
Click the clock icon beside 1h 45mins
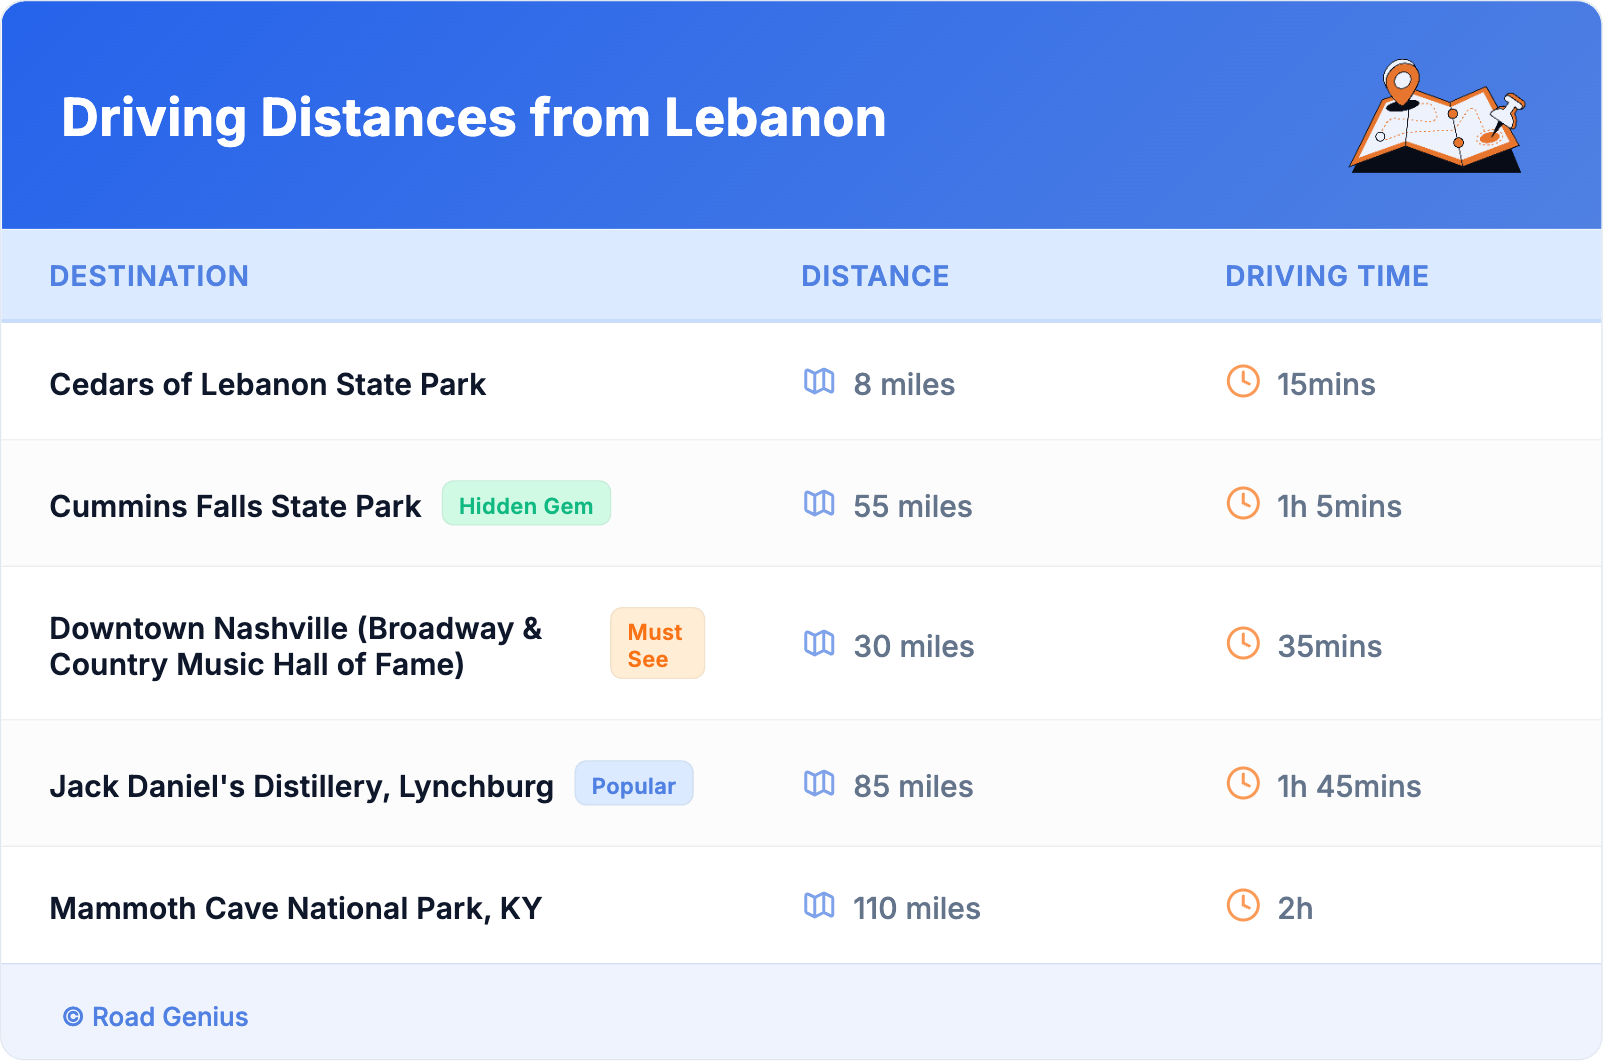point(1243,784)
